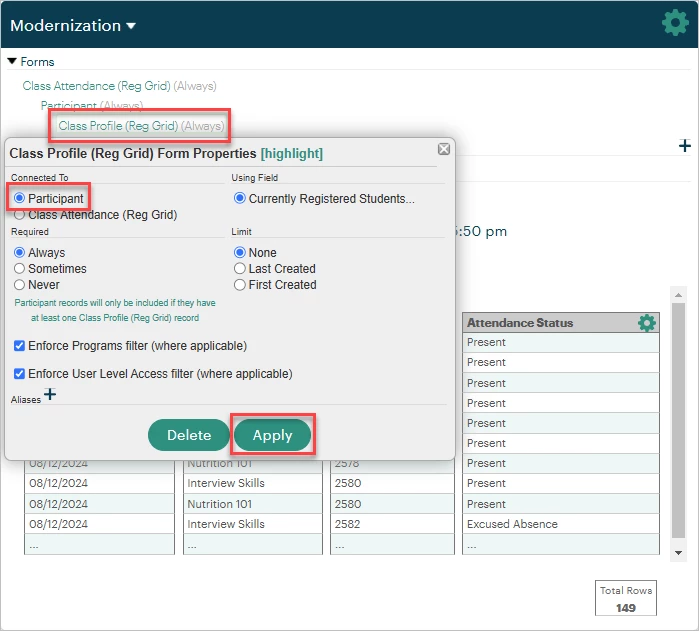699x631 pixels.
Task: Click the vertical scrollbar thumb
Action: coord(678,421)
